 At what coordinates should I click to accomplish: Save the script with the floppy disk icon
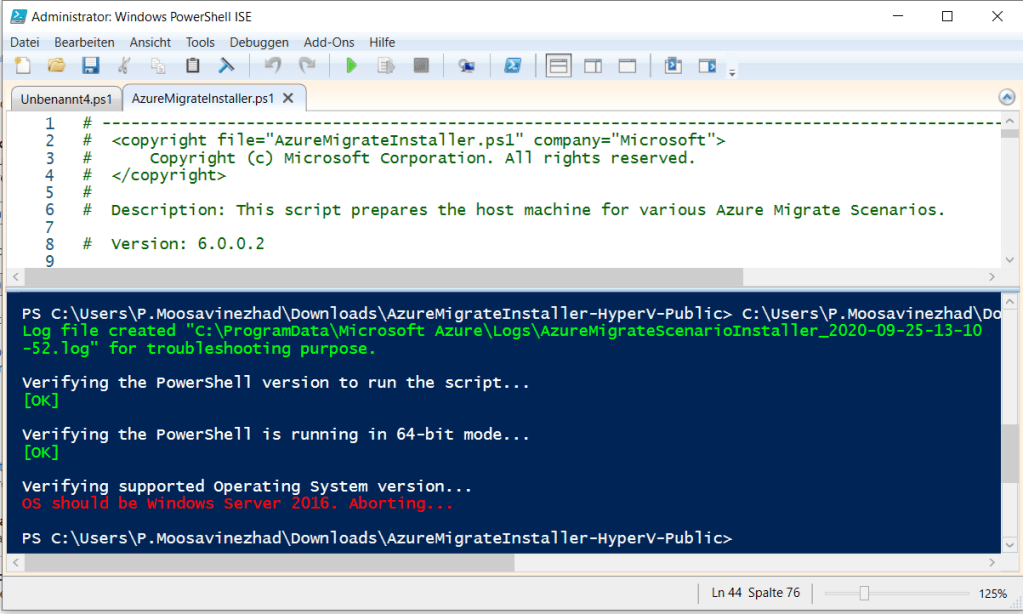point(90,66)
